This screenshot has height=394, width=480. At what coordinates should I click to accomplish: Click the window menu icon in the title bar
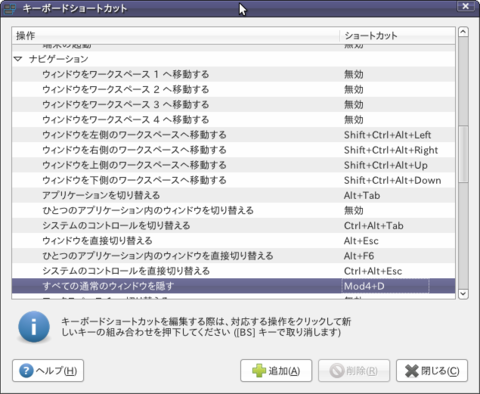tap(9, 8)
